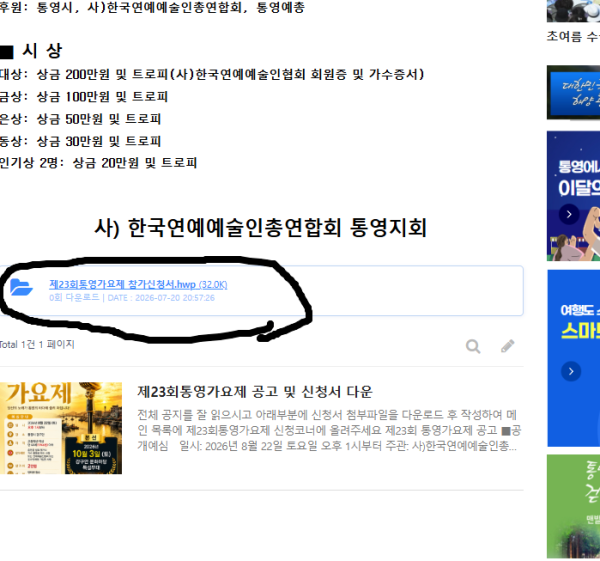Open the board search magnifier icon

(473, 346)
